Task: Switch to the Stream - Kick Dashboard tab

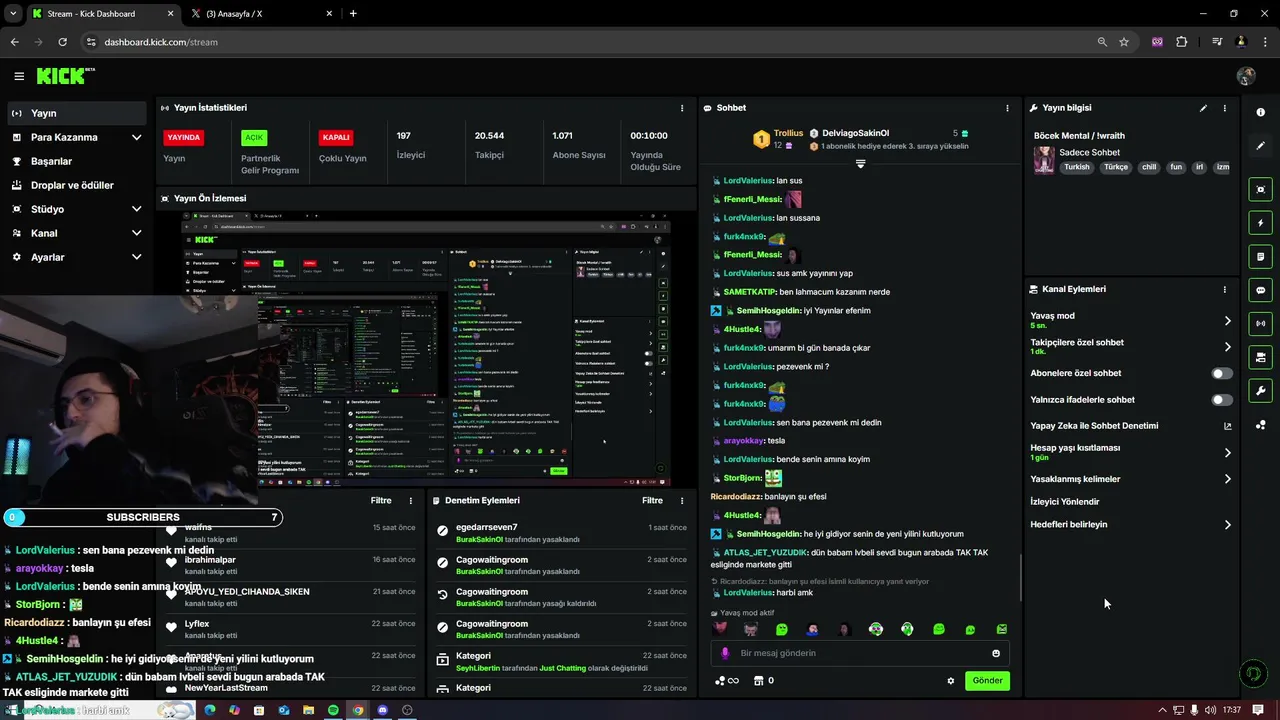Action: coord(102,14)
